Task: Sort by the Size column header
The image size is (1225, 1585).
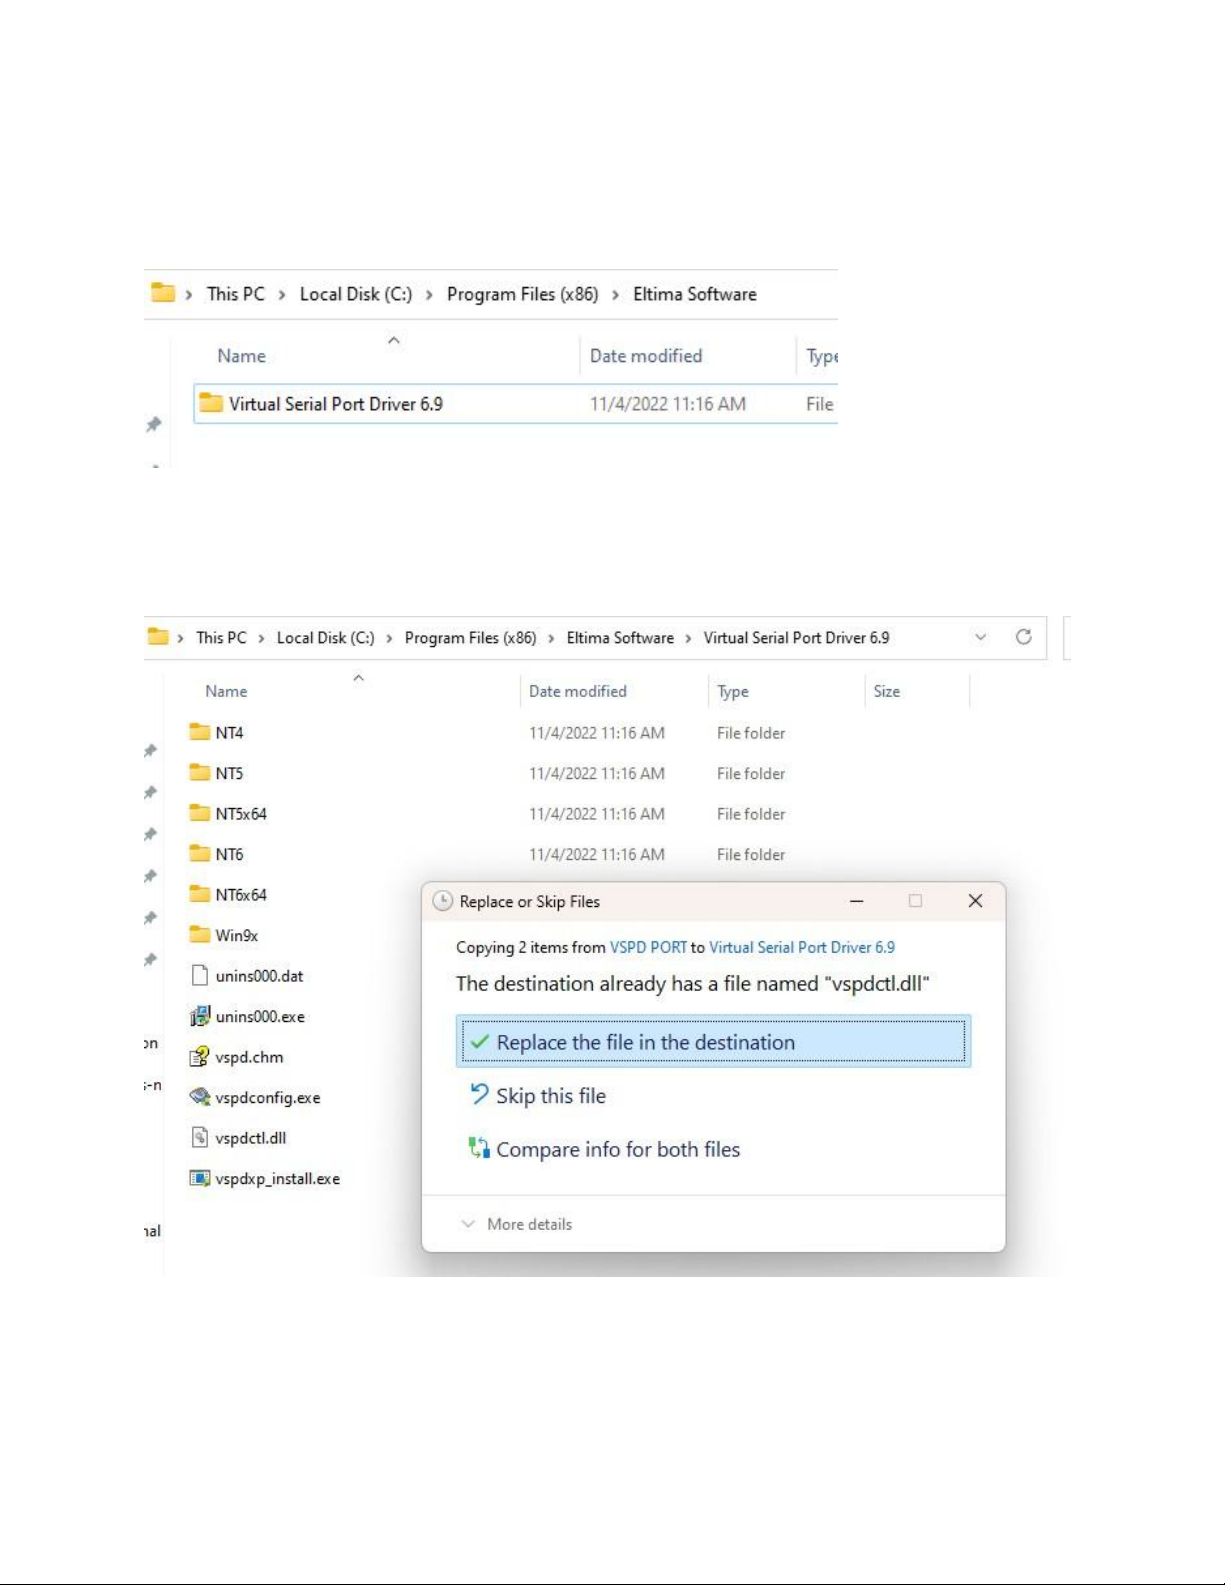Action: (x=886, y=691)
